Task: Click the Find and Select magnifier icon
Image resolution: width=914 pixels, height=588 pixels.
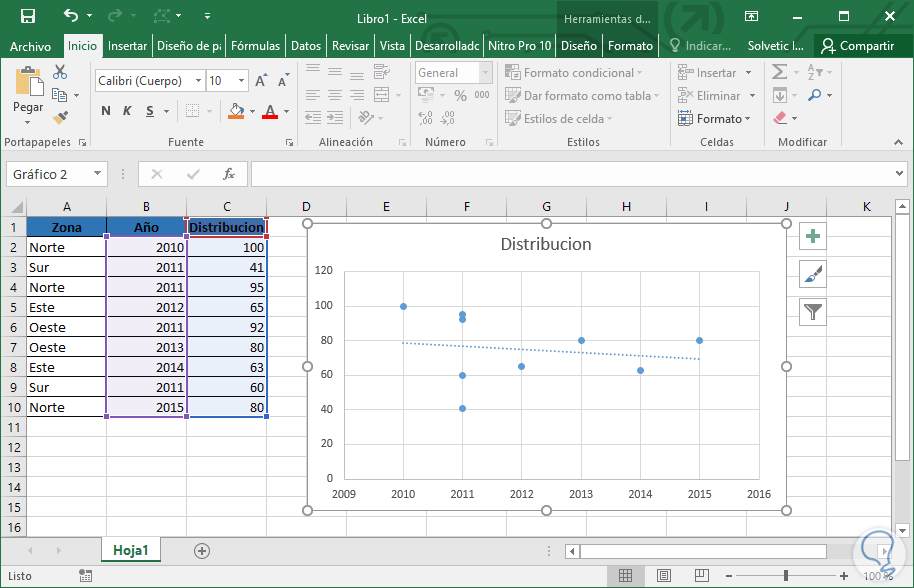Action: tap(816, 95)
